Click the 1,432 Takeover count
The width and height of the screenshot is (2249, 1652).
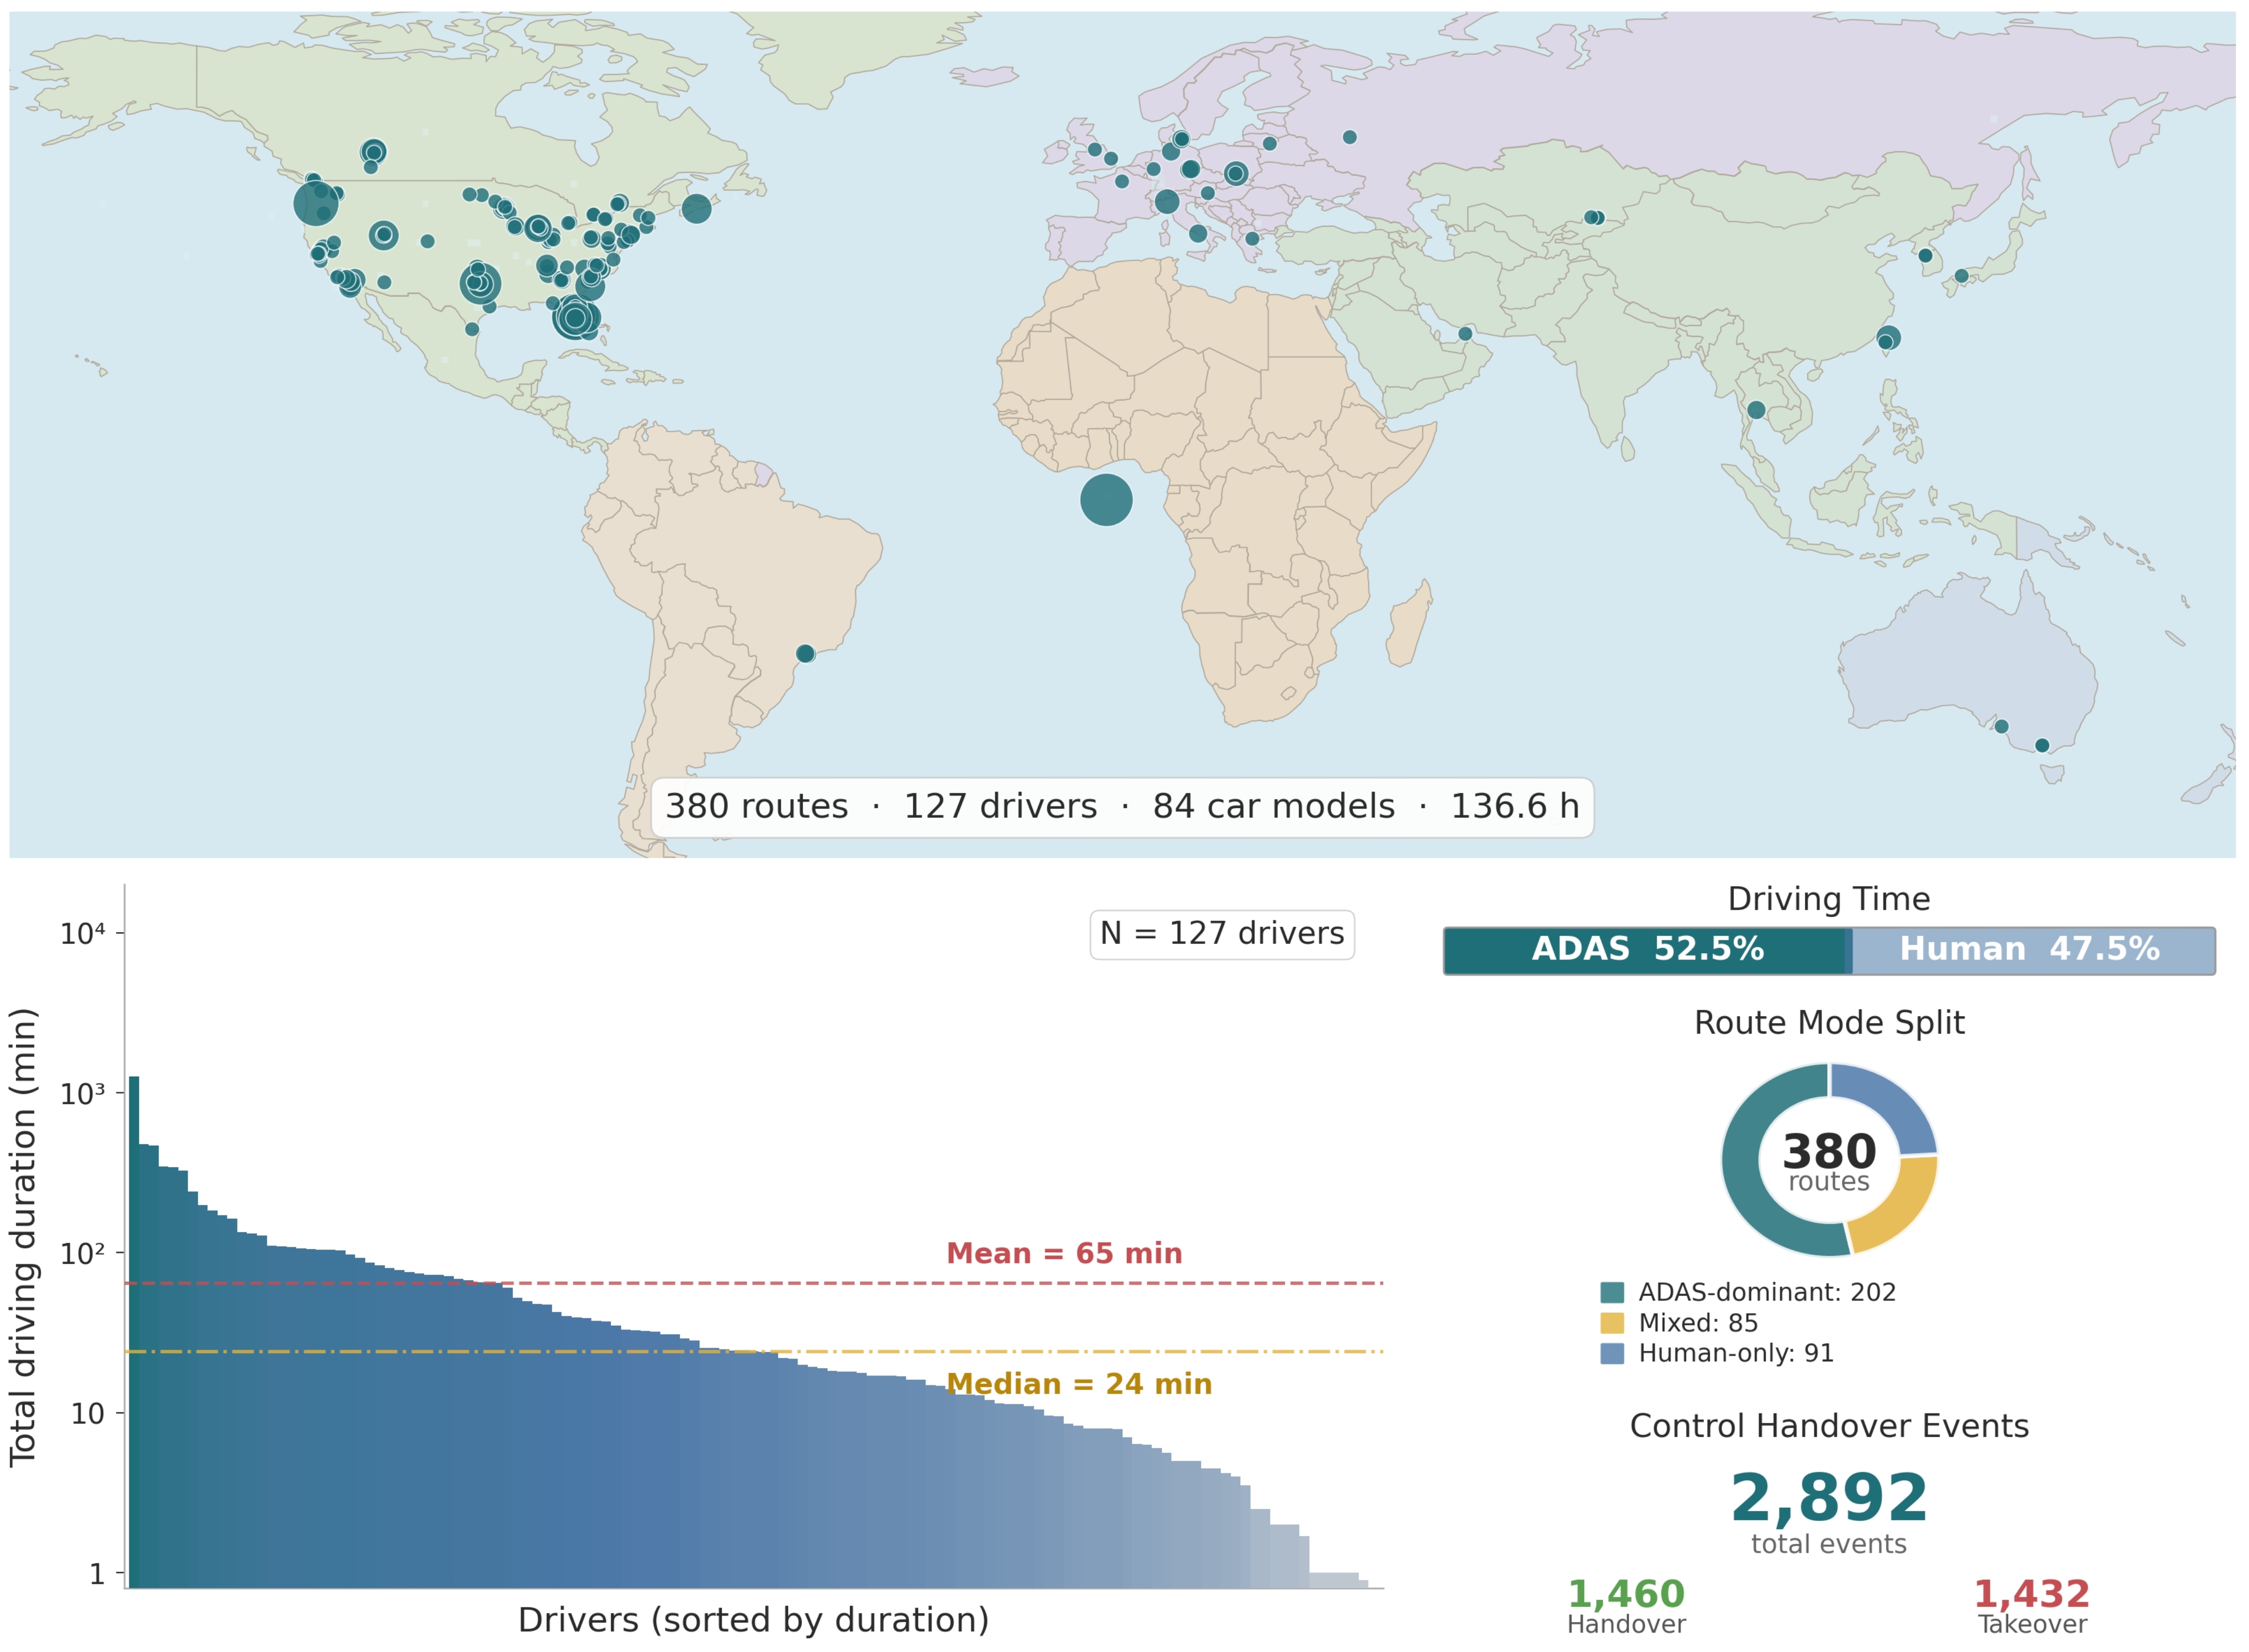coord(2032,1594)
